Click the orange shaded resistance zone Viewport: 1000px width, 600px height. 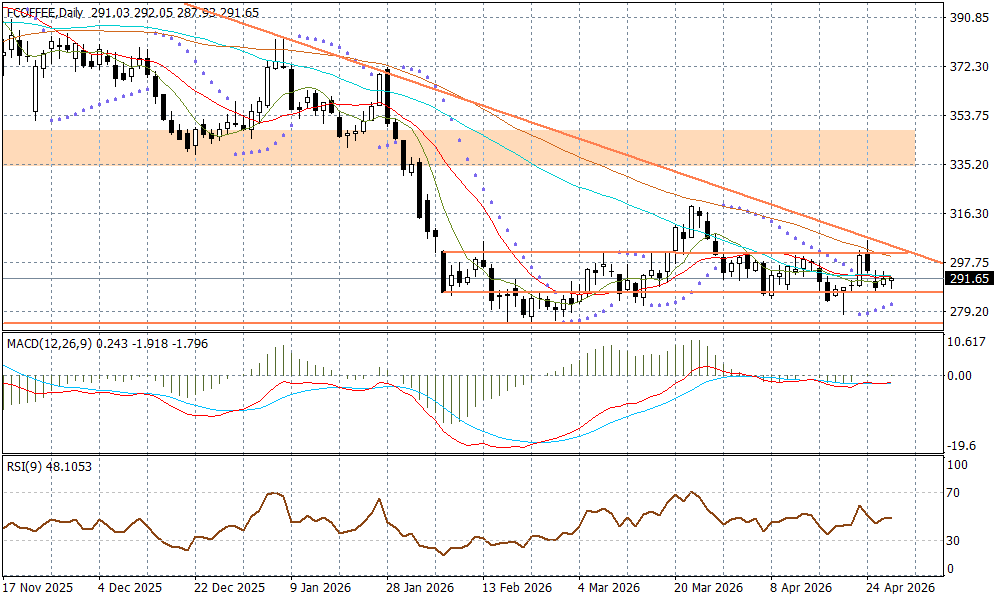tap(458, 147)
